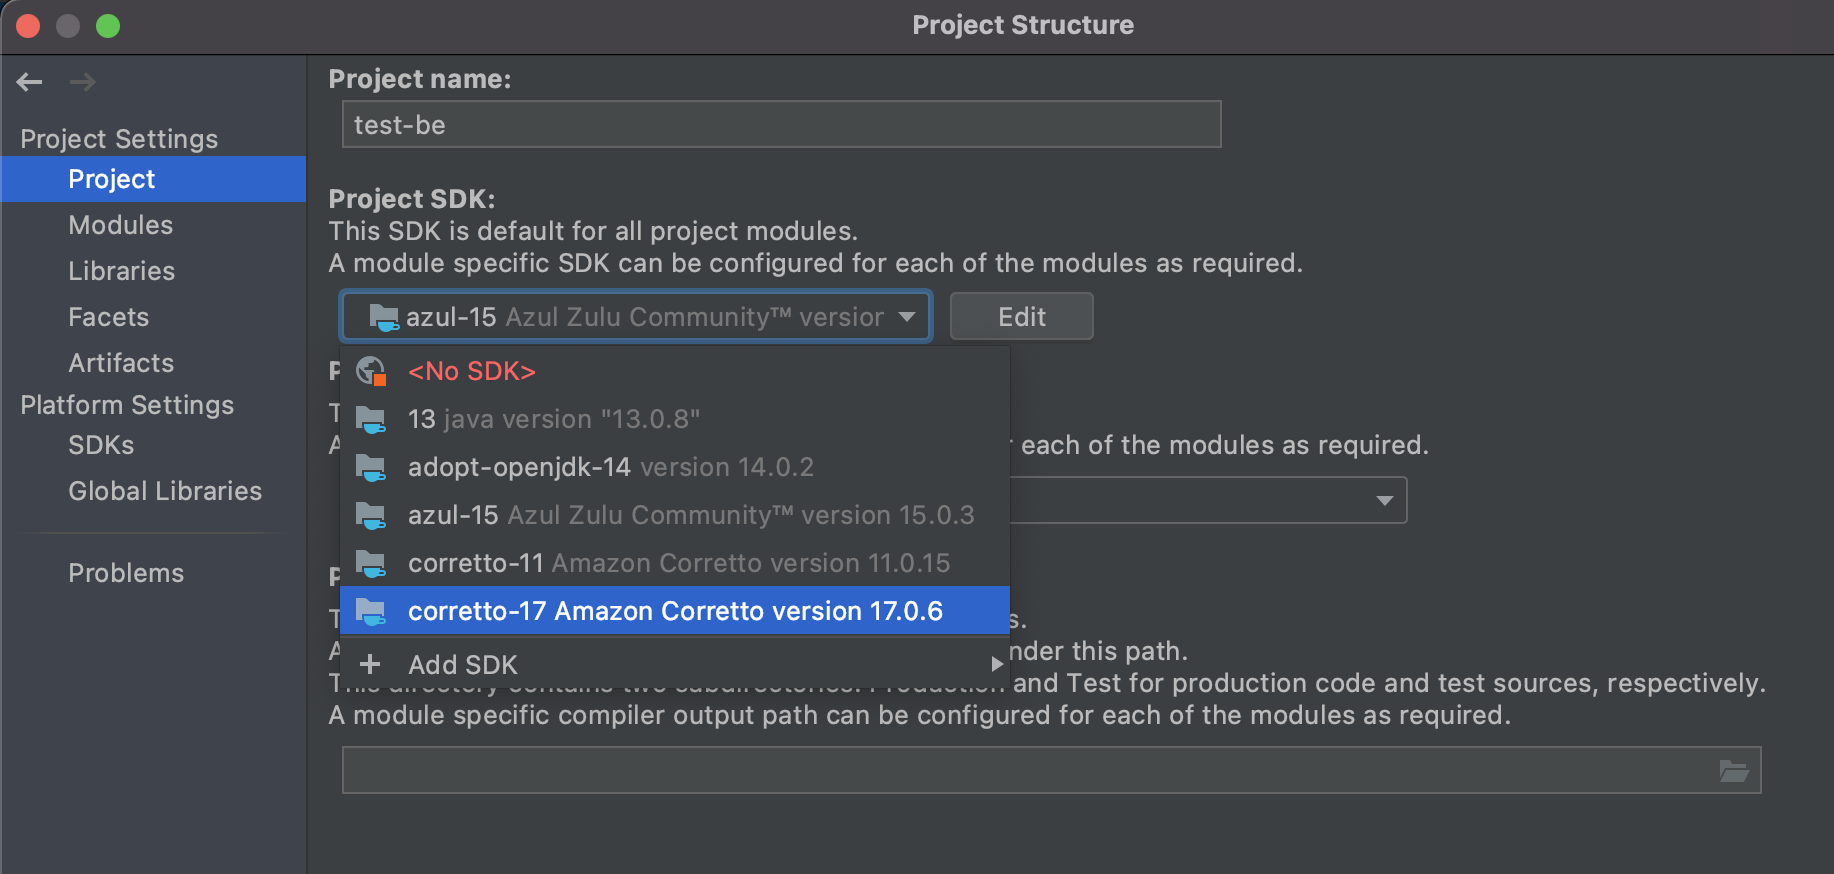Screen dimensions: 1834x874
Task: Choose adopt-openjdk-14 version 14.0.2
Action: click(675, 467)
